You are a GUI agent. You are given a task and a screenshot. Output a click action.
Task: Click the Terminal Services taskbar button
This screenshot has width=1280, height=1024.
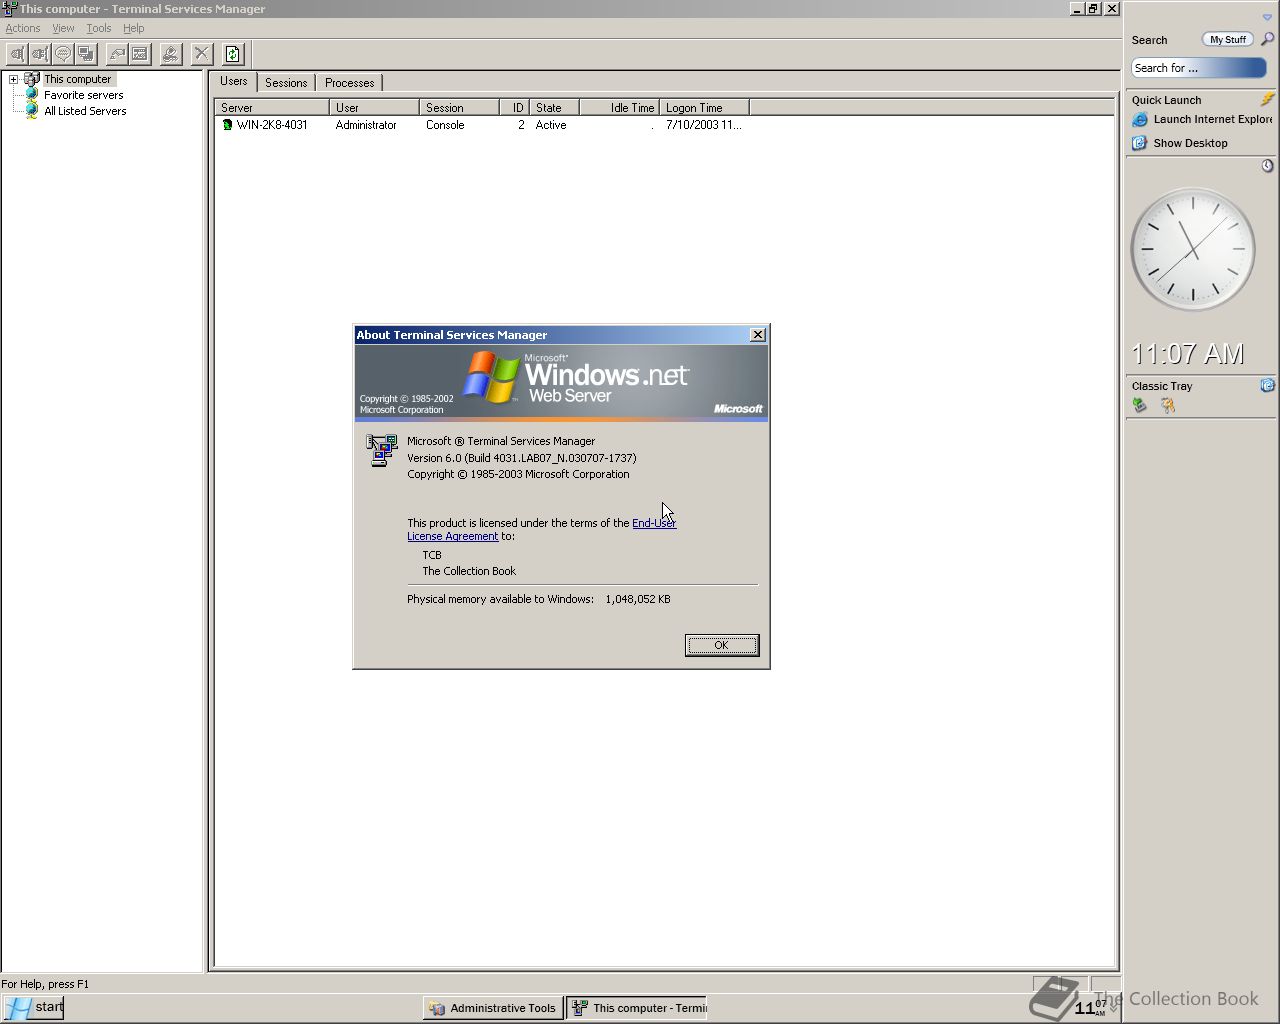(x=637, y=1008)
